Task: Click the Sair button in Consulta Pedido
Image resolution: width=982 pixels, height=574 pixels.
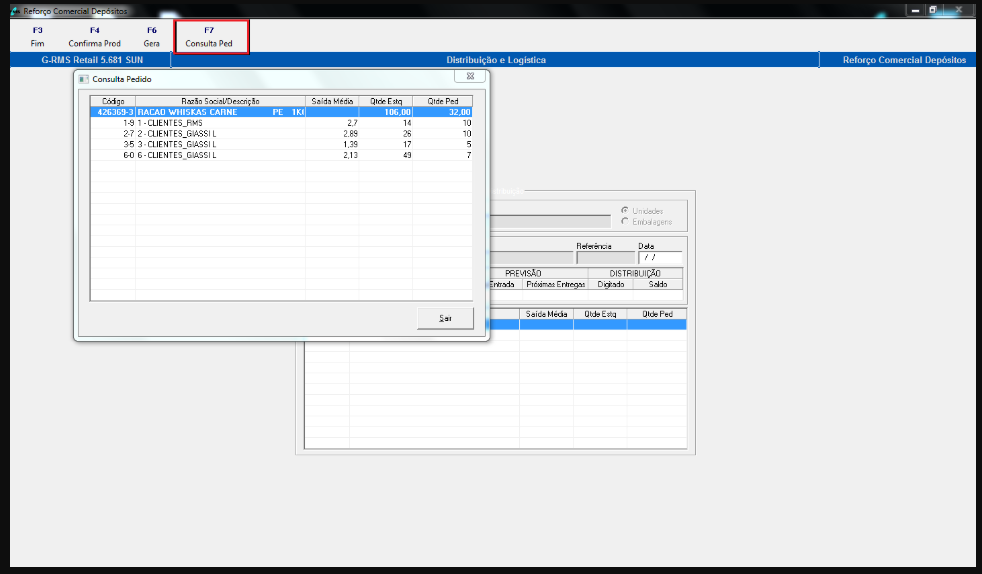Action: point(445,318)
